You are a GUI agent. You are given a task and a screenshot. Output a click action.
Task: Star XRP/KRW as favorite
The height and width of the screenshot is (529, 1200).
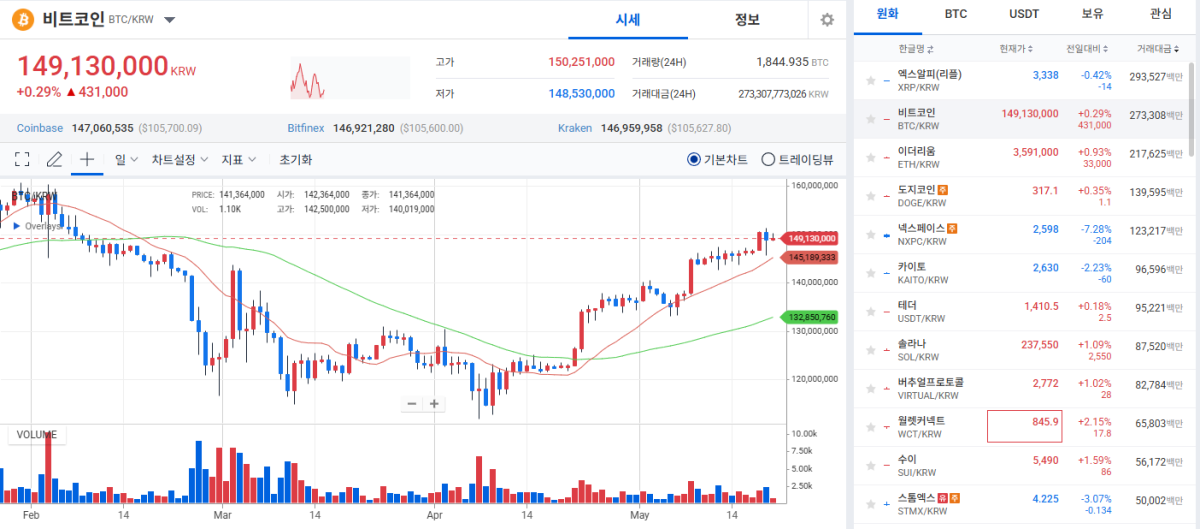[872, 81]
